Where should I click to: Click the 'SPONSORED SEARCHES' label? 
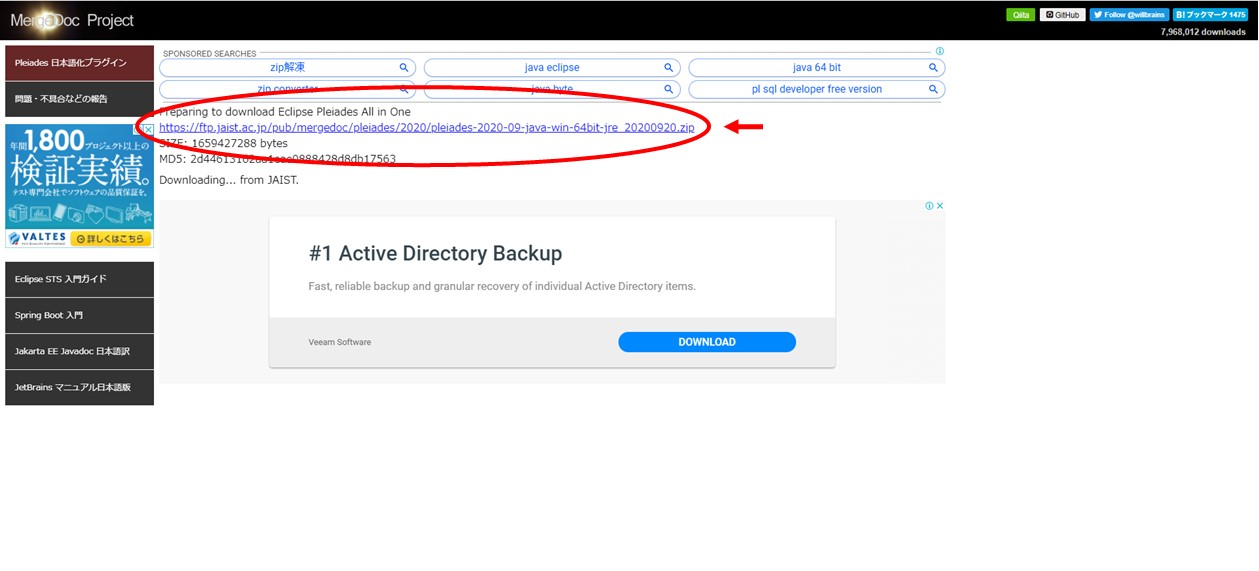[210, 54]
